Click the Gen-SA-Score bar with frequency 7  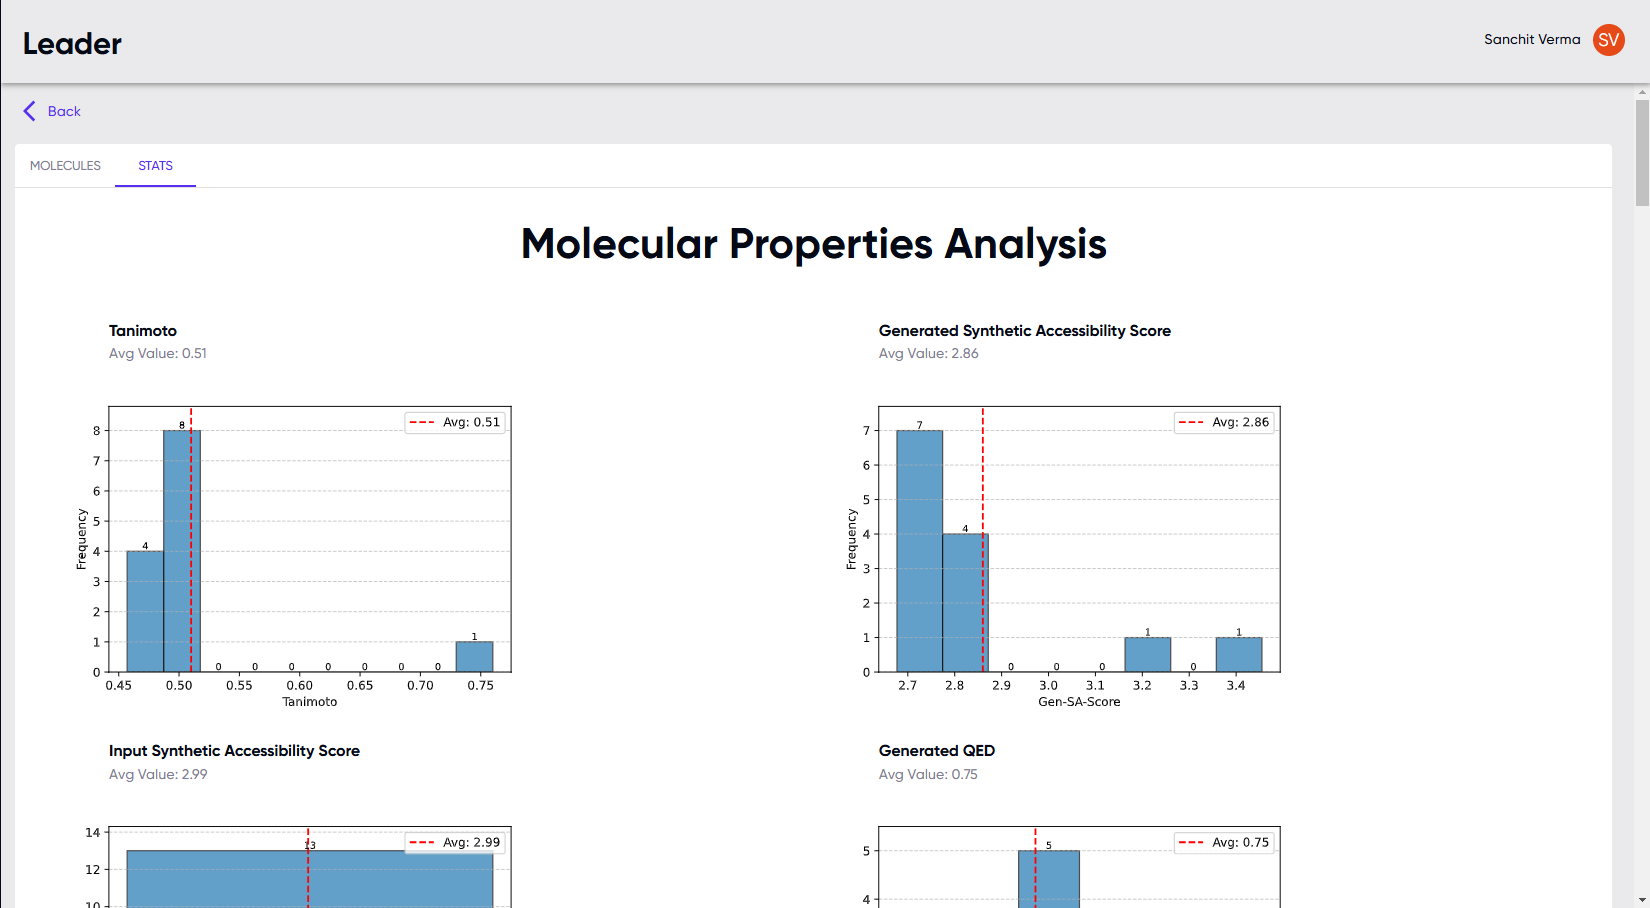(x=919, y=551)
